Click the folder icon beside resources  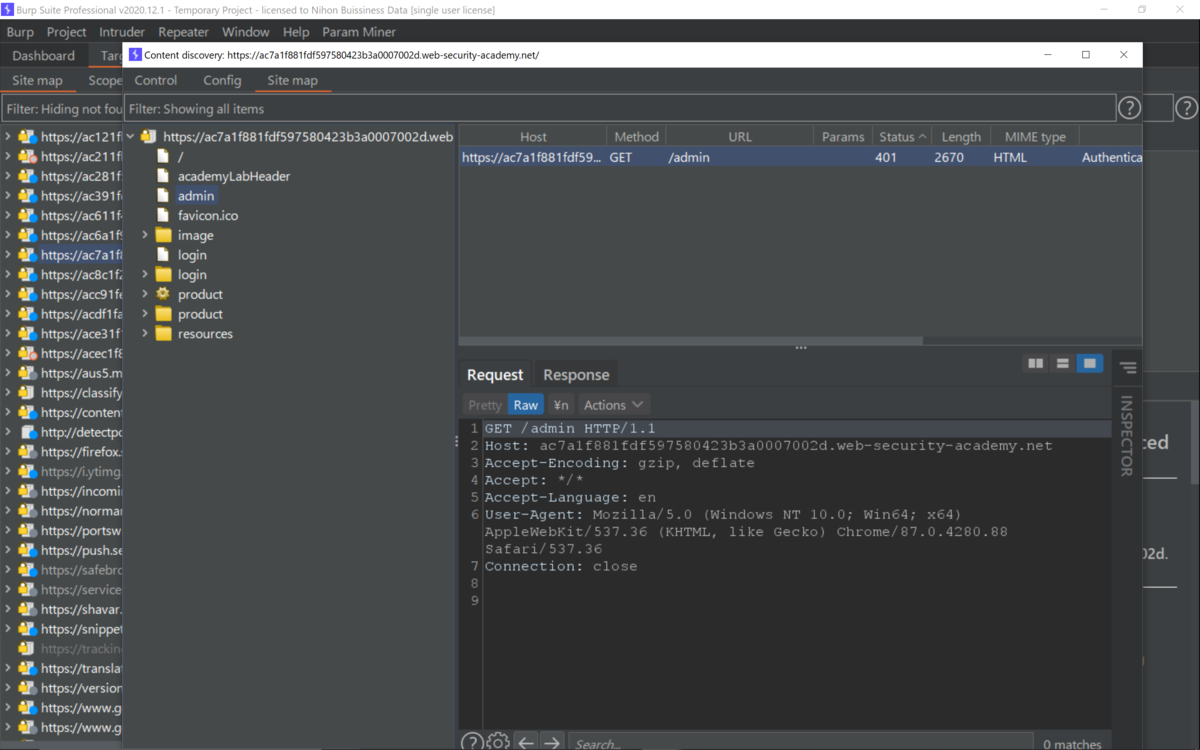[x=163, y=333]
